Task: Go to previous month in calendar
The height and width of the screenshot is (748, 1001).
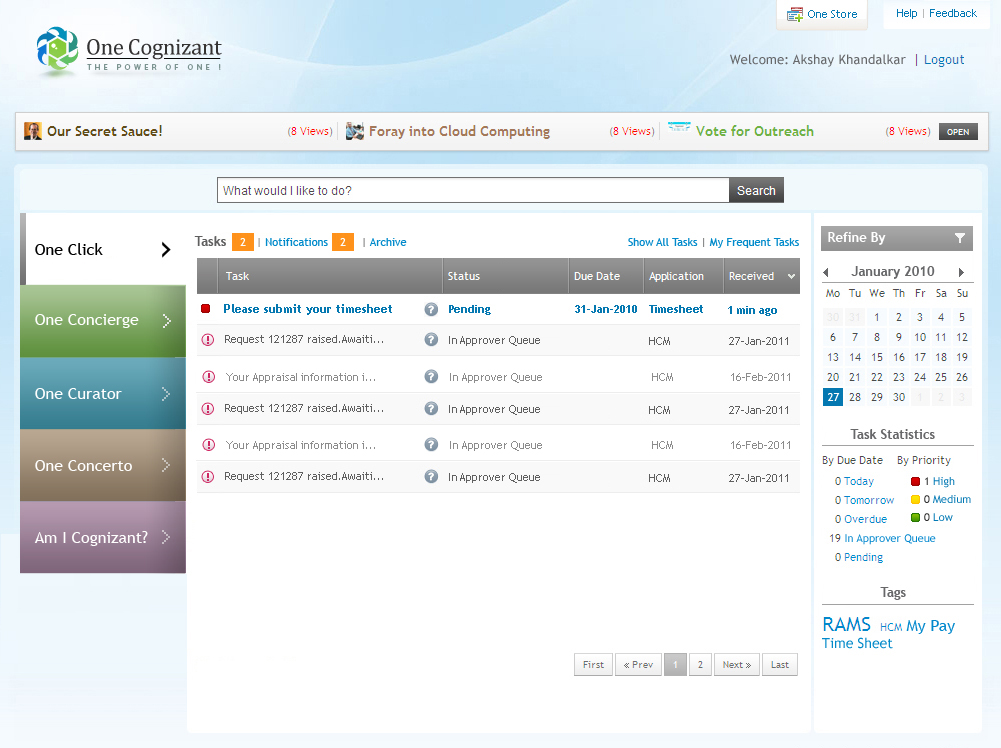Action: [826, 272]
